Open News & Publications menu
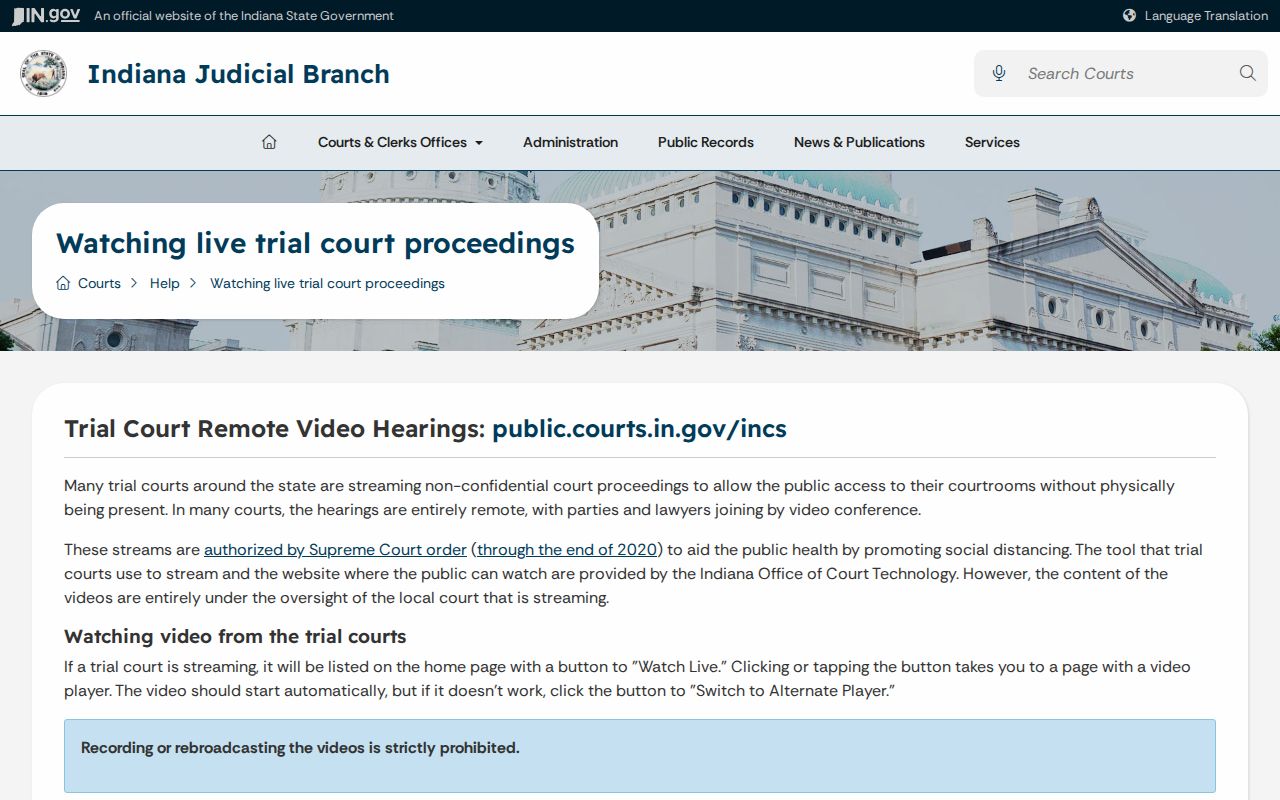This screenshot has width=1280, height=800. pyautogui.click(x=859, y=142)
